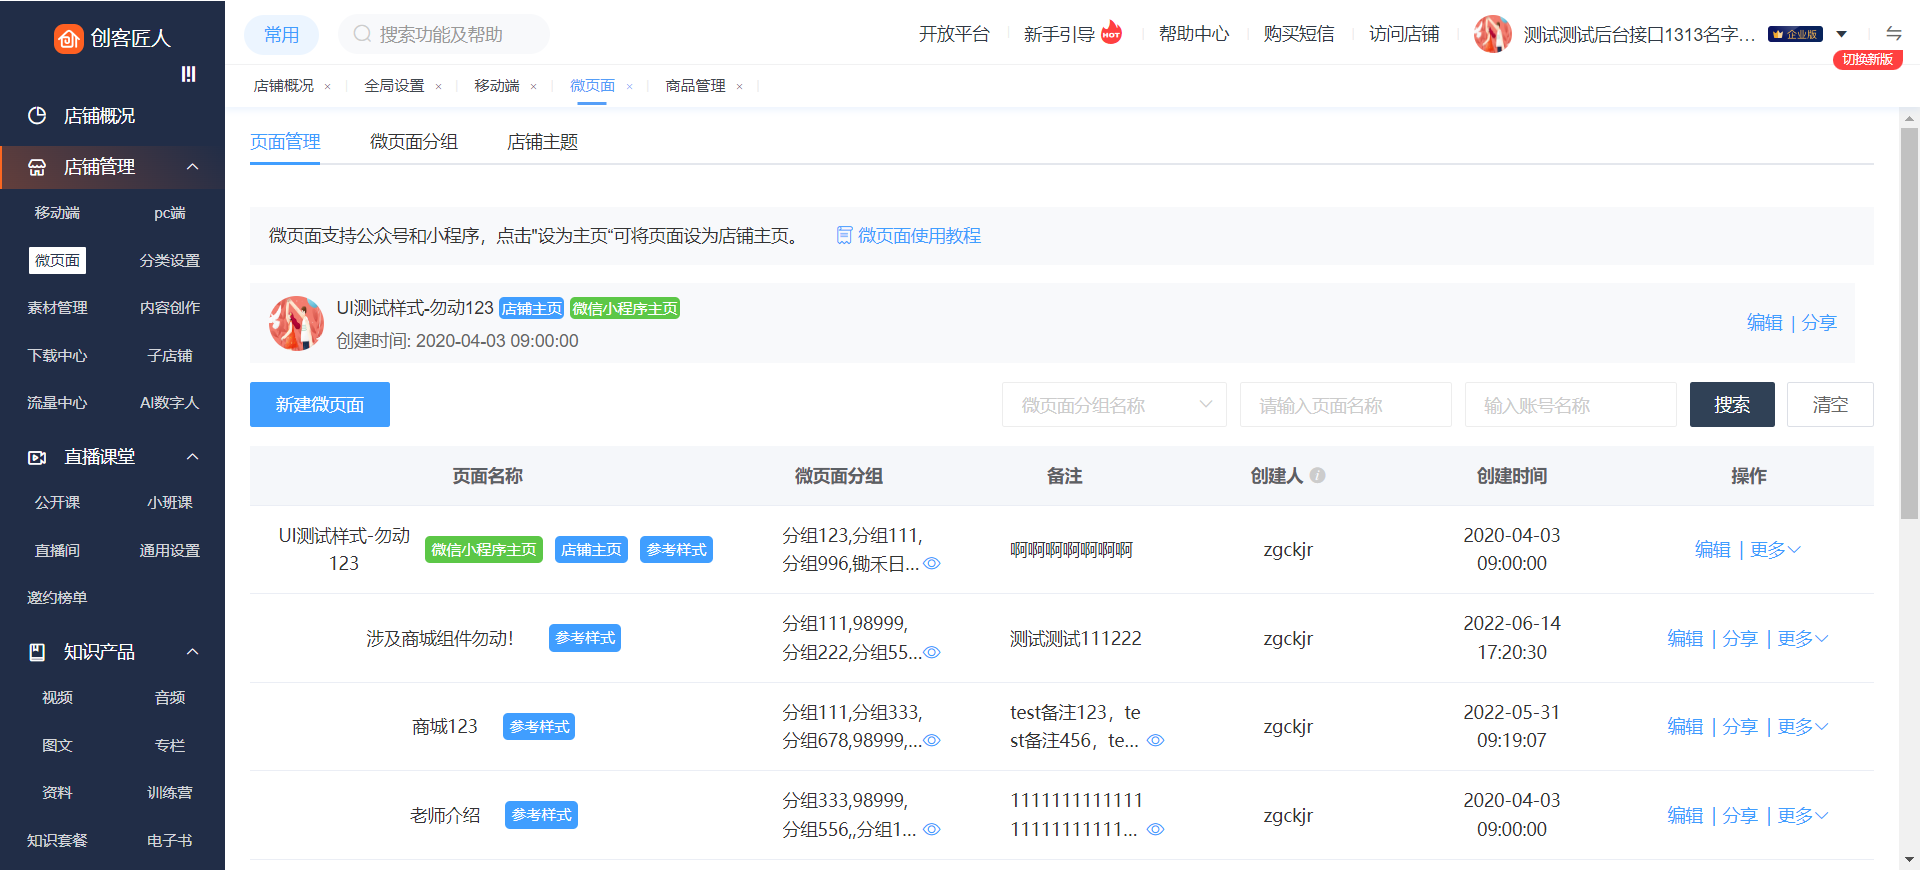Expand 更多 options for 商城123 row
This screenshot has height=870, width=1920.
[x=1802, y=727]
